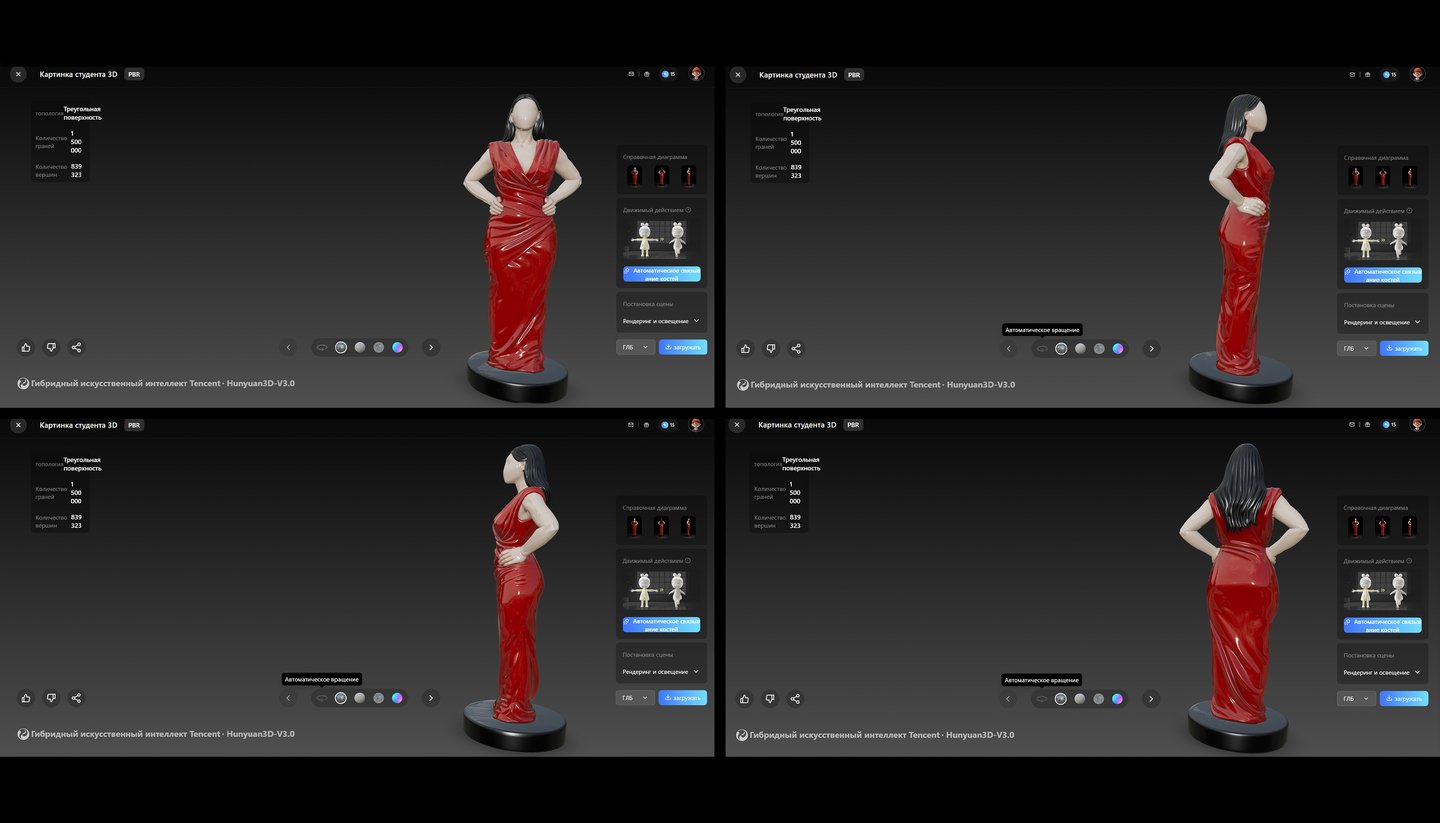Click the 'PBR' badge in the bottom-left panel
Screen dimensions: 1440x823
pyautogui.click(x=134, y=425)
